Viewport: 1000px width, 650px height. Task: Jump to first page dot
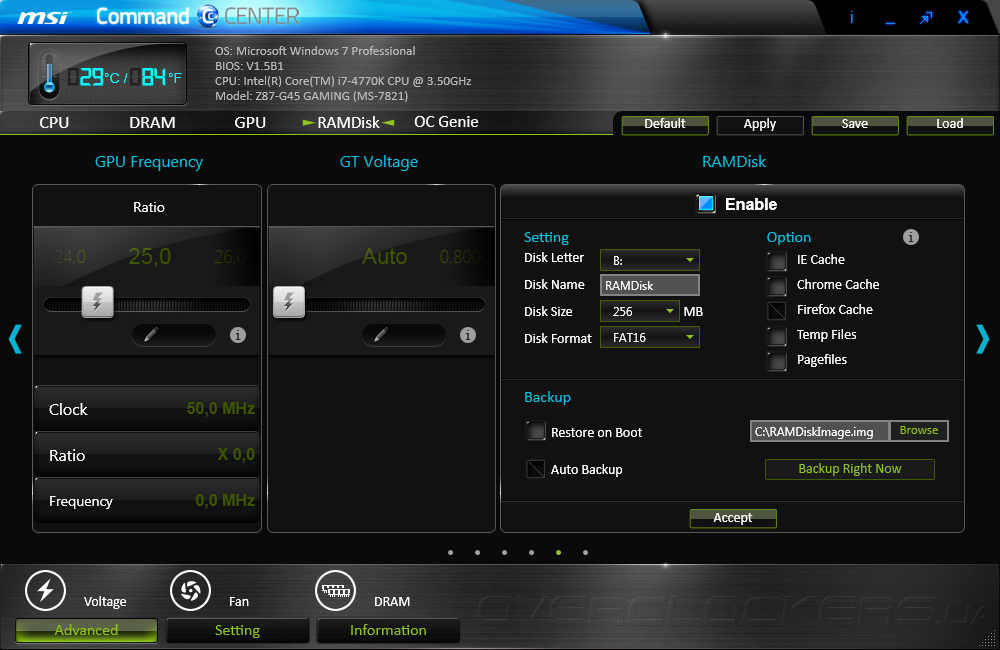coord(451,552)
